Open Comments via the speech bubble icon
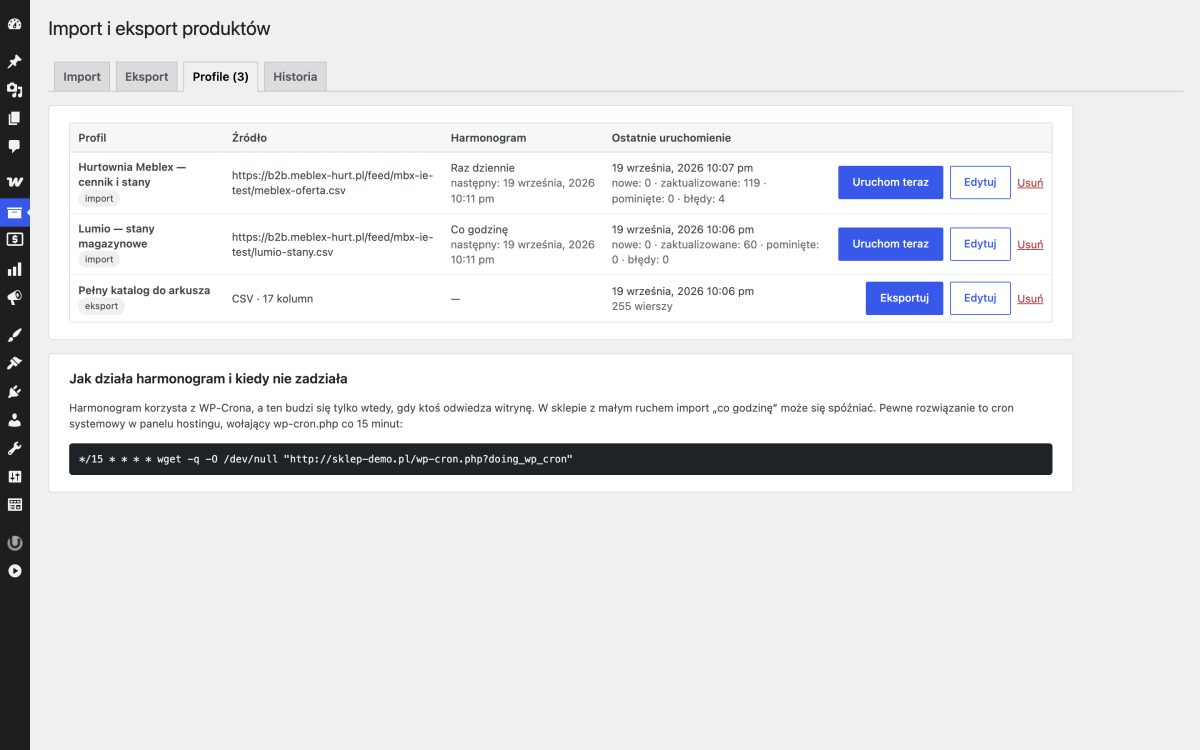The image size is (1200, 750). (x=15, y=146)
